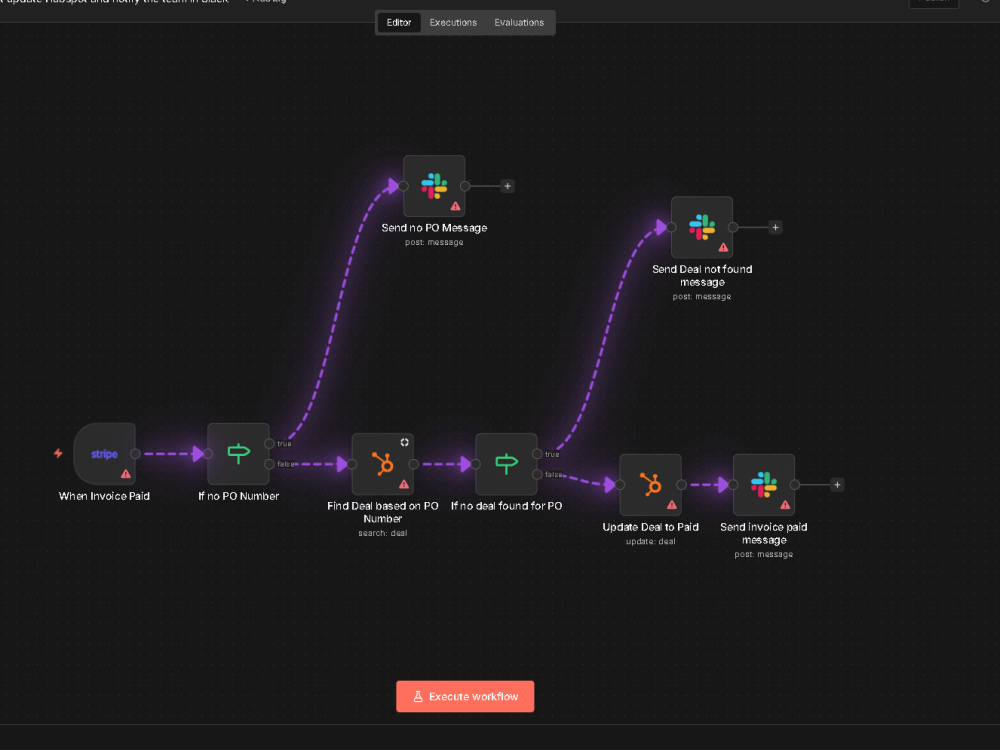1000x750 pixels.
Task: Open the Stripe 'When Invoice Paid' trigger node
Action: point(105,453)
